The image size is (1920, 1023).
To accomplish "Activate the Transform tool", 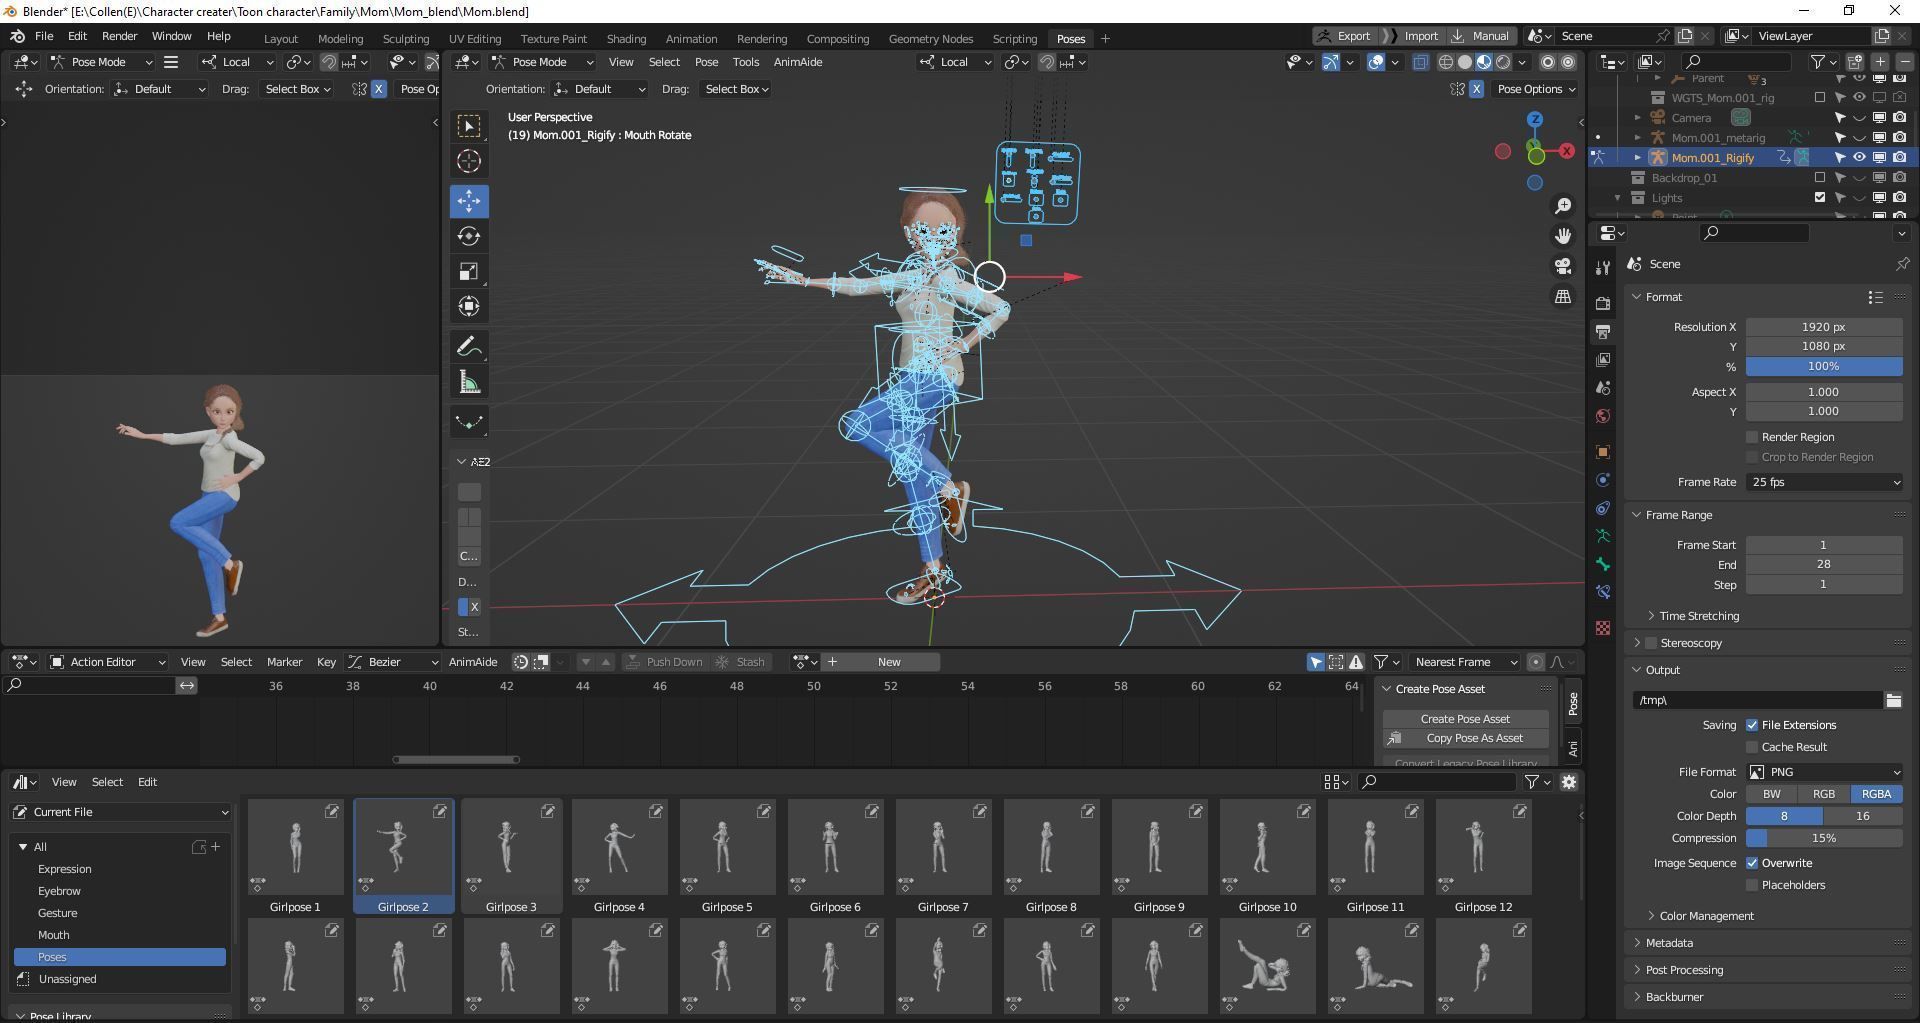I will click(x=469, y=306).
